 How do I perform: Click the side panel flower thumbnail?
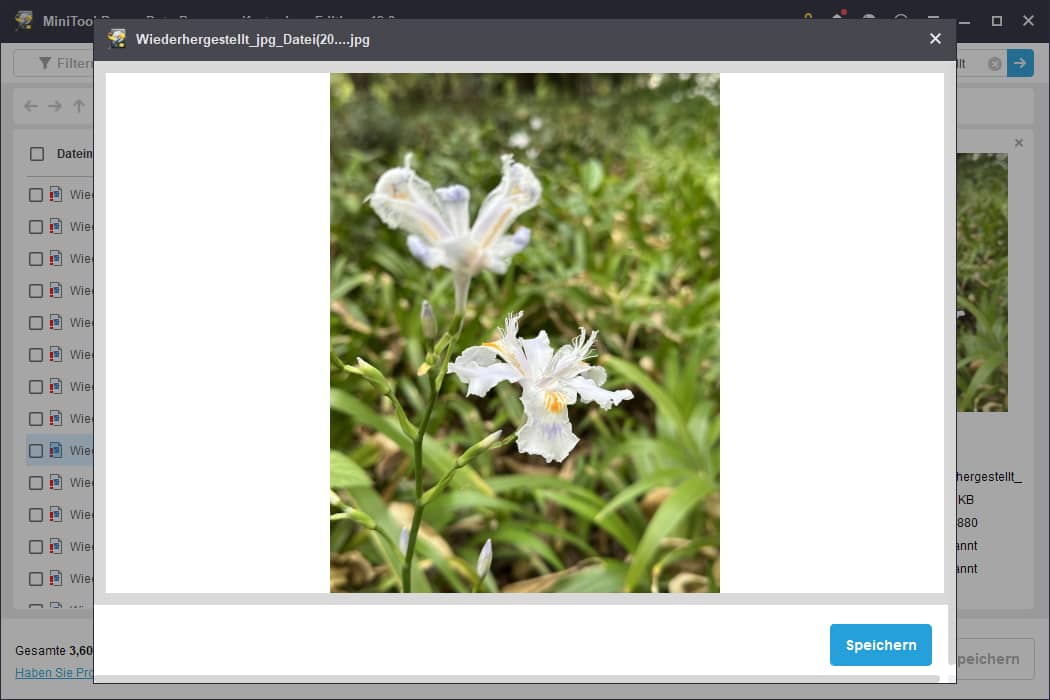982,283
